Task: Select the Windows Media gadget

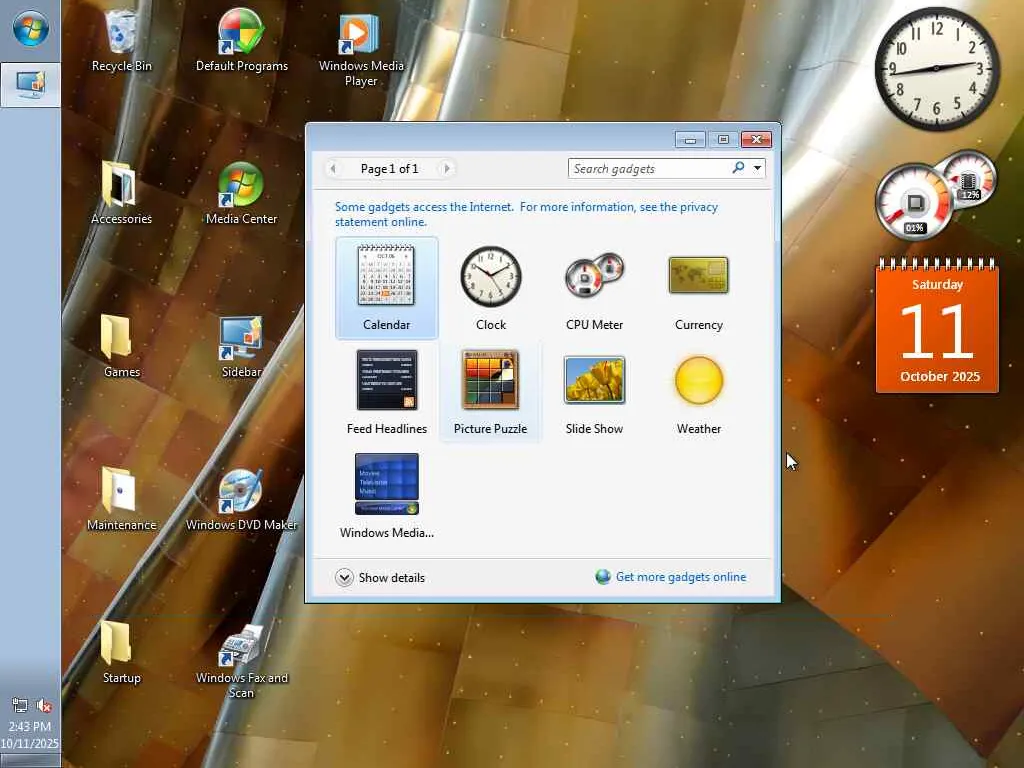Action: 387,496
